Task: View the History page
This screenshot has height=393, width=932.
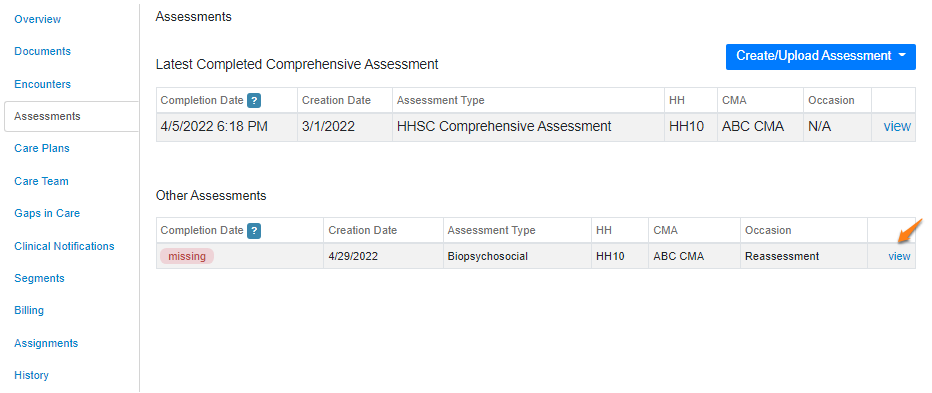Action: [32, 375]
